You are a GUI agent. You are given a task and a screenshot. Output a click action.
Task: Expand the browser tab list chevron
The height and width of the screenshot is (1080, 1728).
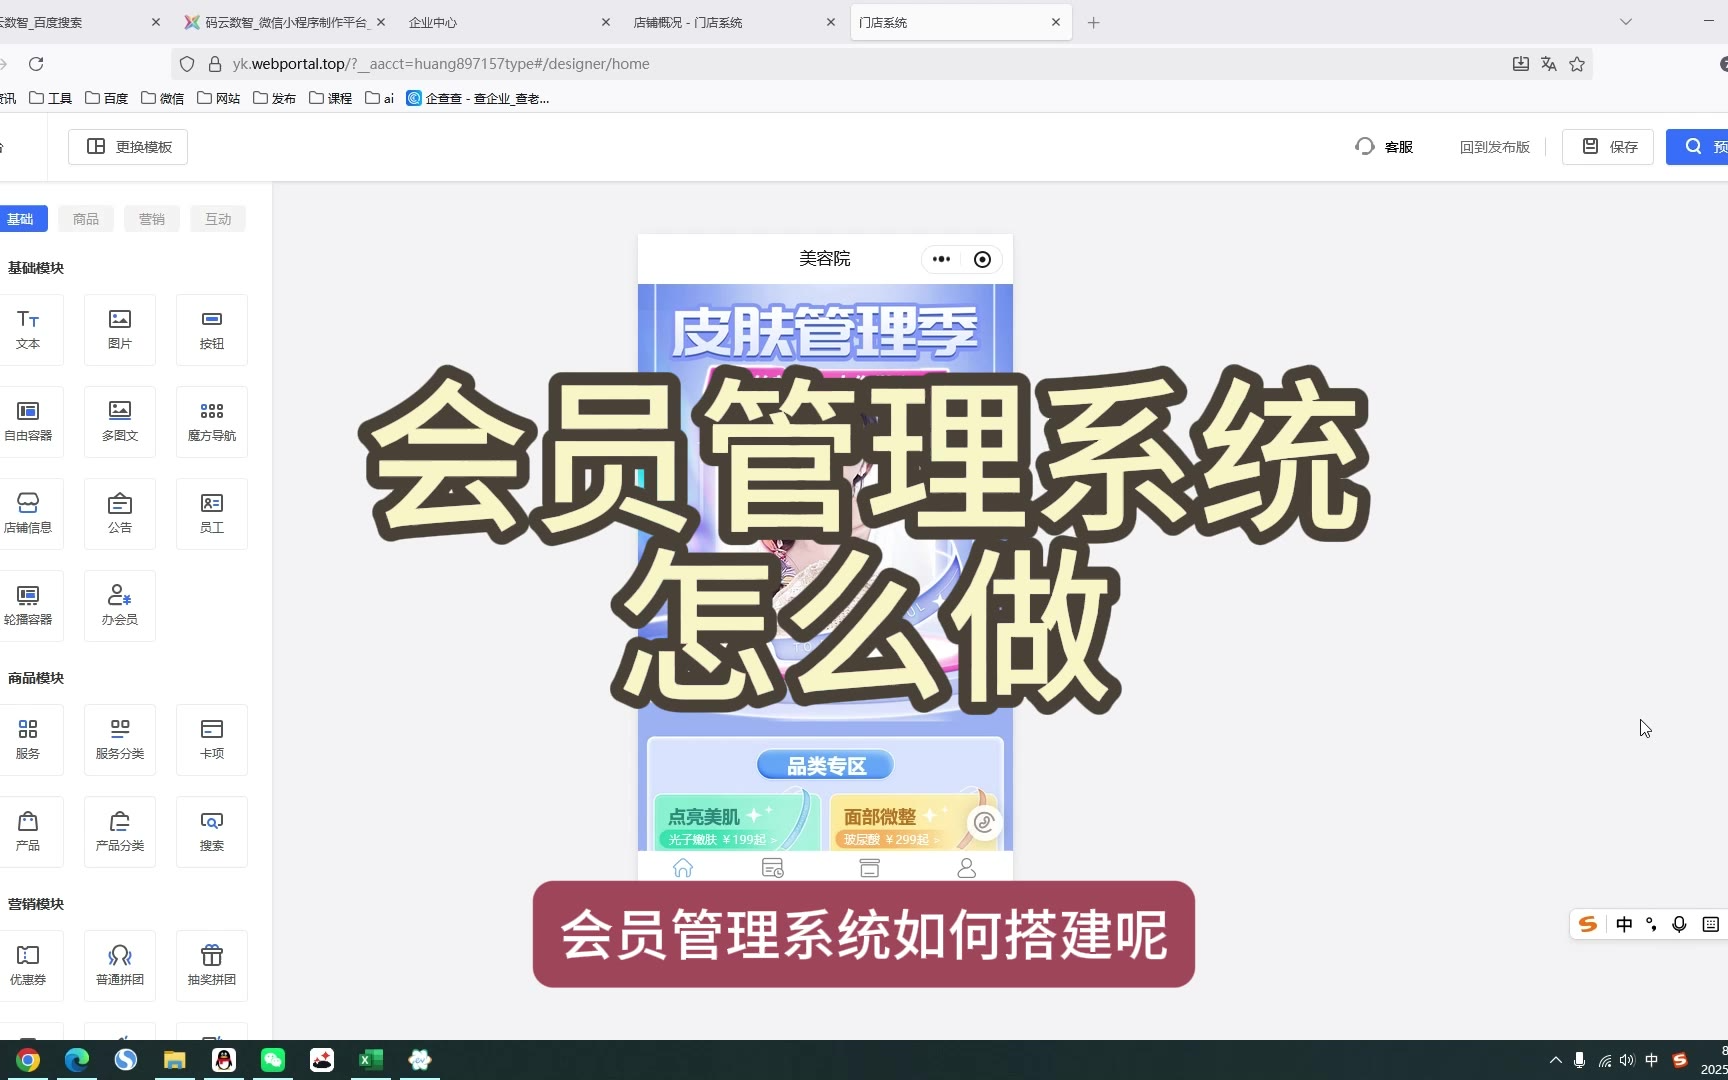click(x=1626, y=22)
